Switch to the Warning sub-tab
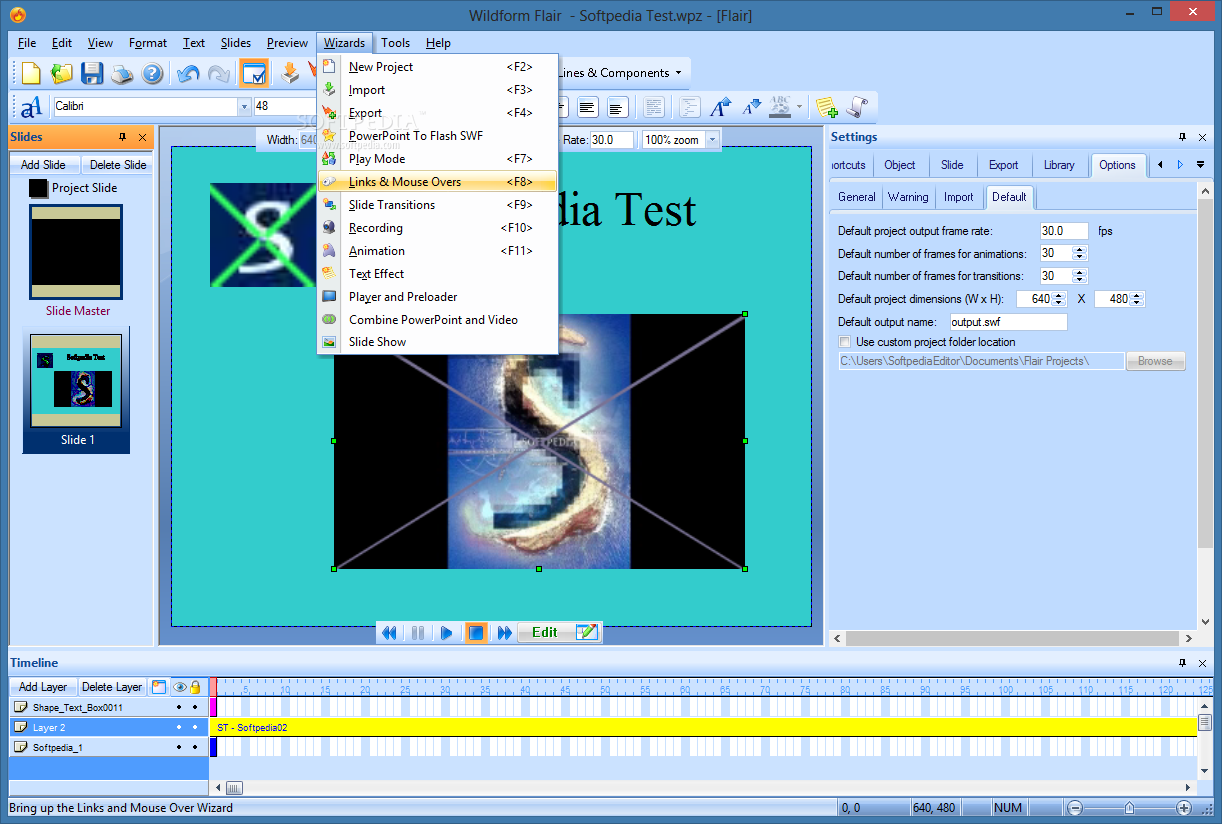This screenshot has height=824, width=1222. pyautogui.click(x=908, y=197)
